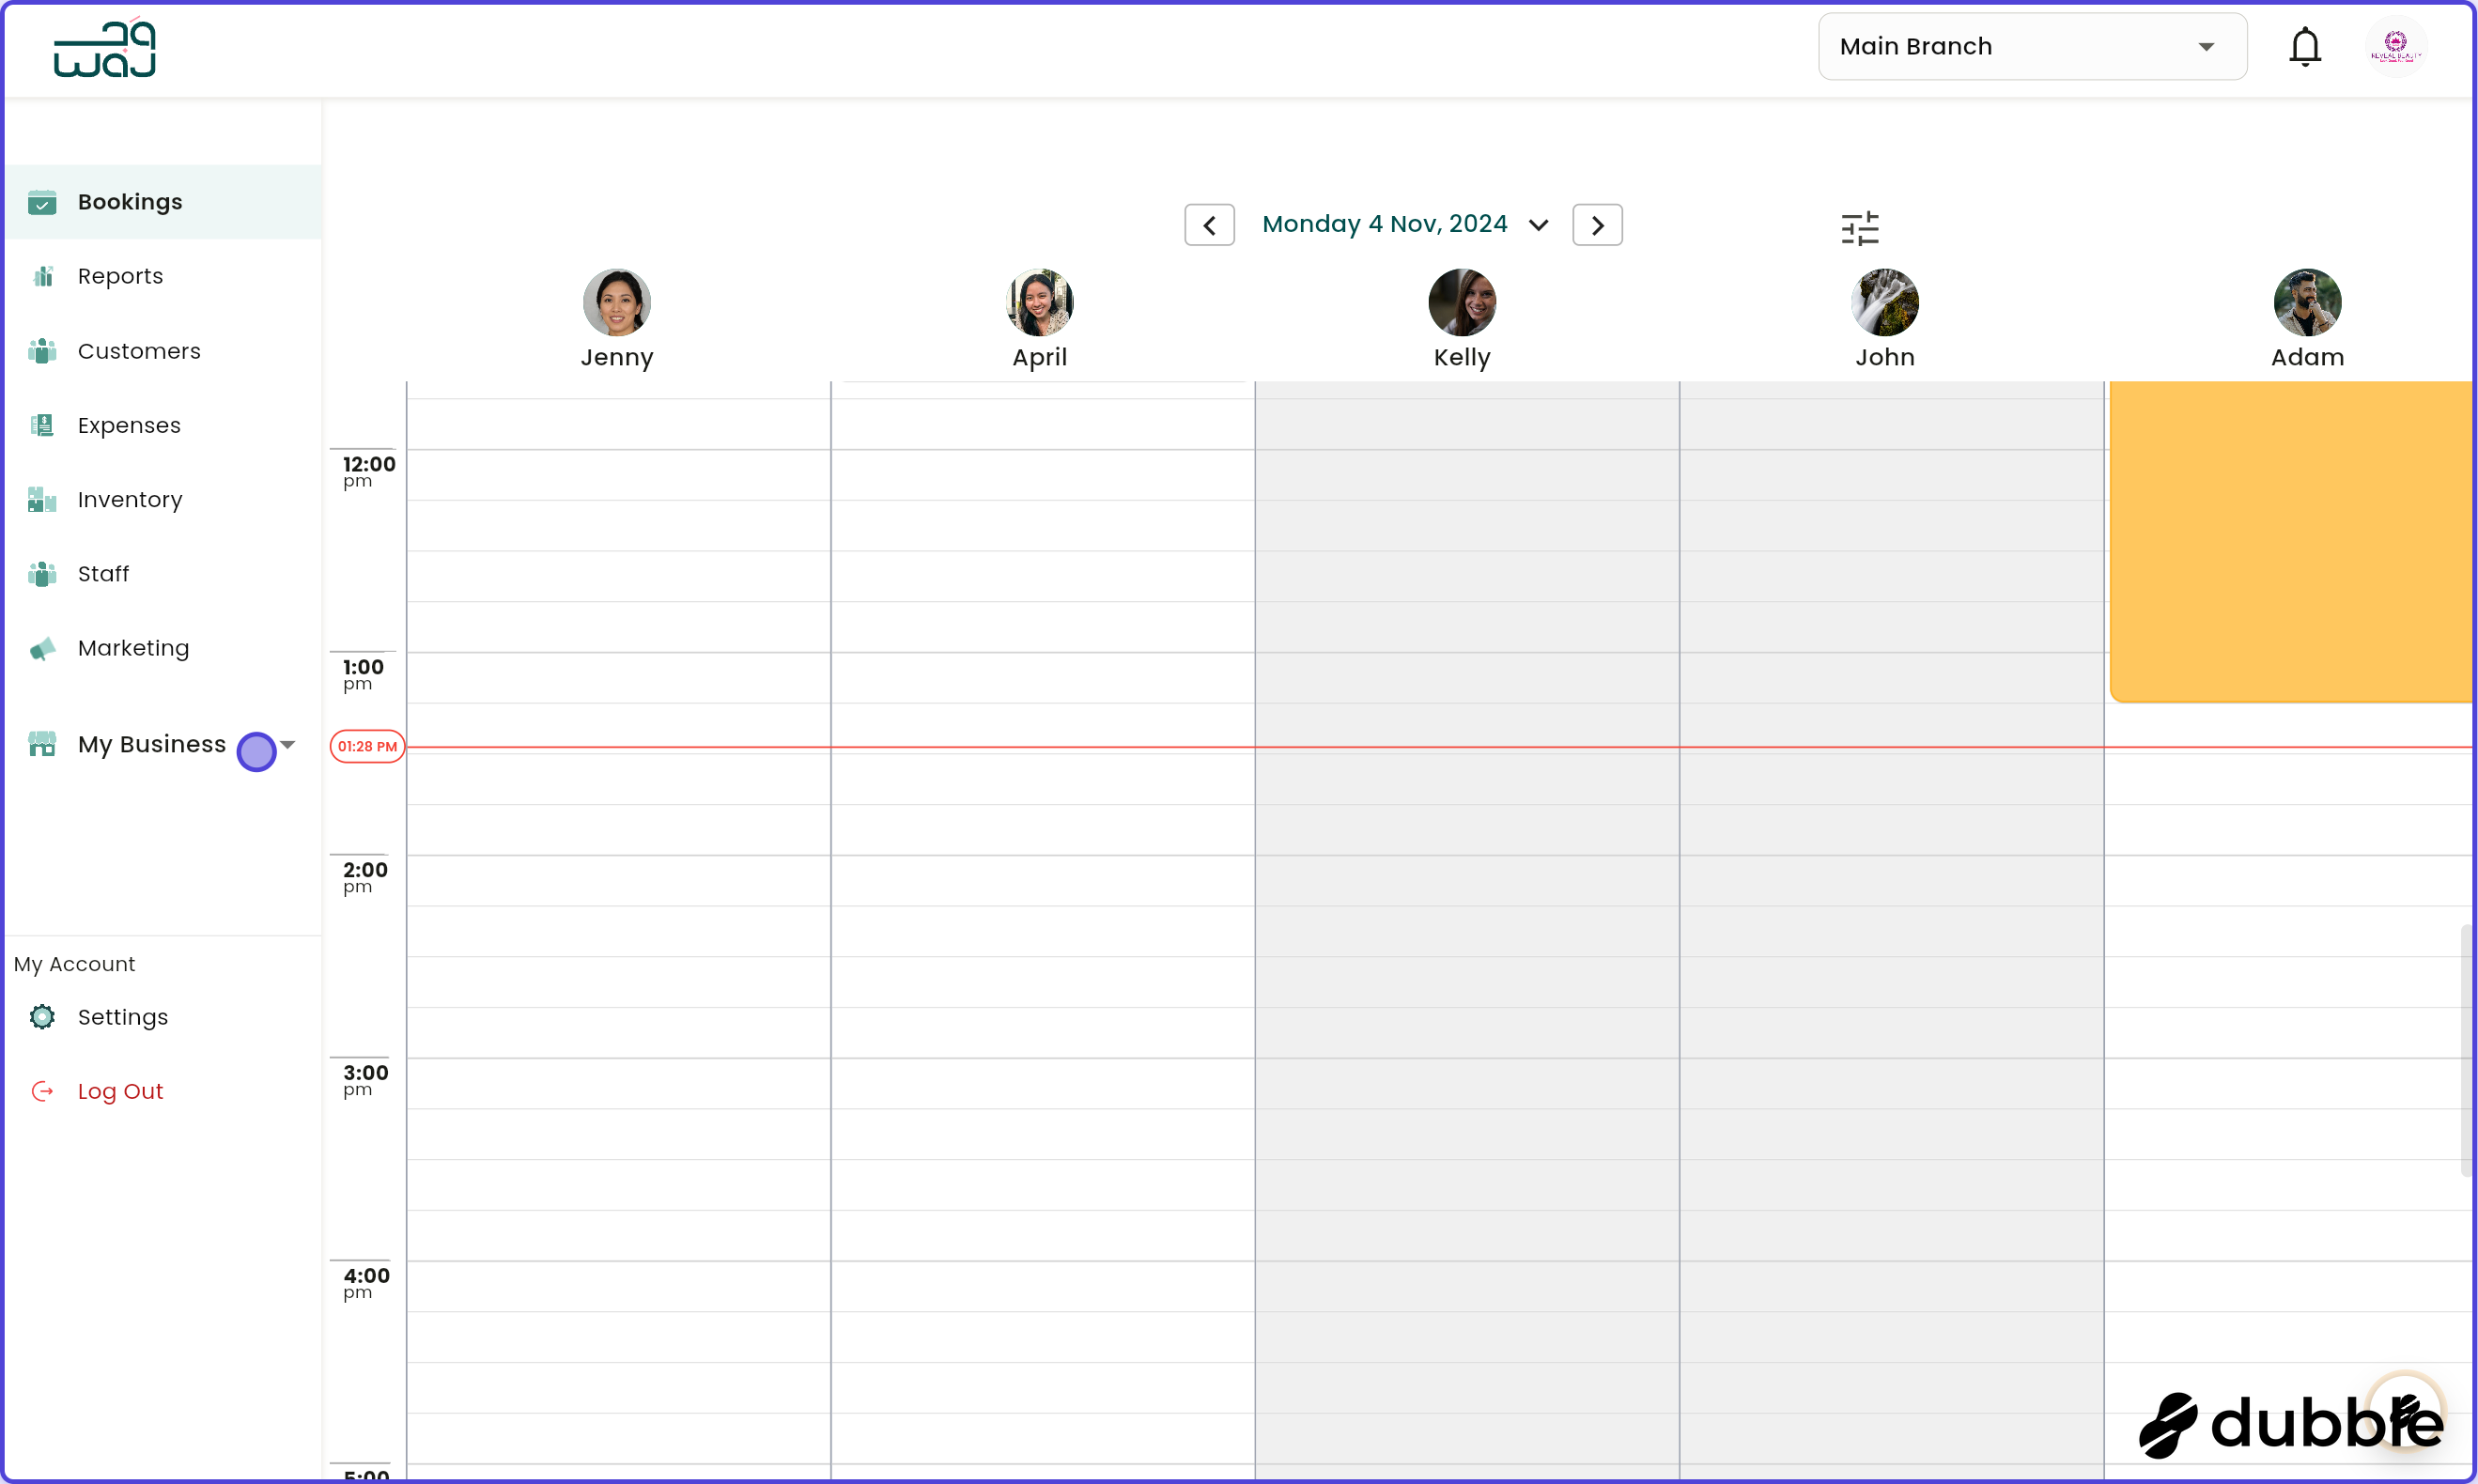Select the Staff icon
This screenshot has width=2478, height=1484.
tap(42, 573)
